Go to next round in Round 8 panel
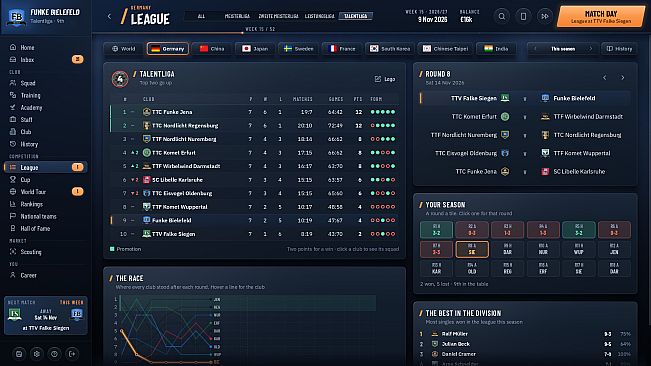651x366 pixels. click(x=622, y=78)
